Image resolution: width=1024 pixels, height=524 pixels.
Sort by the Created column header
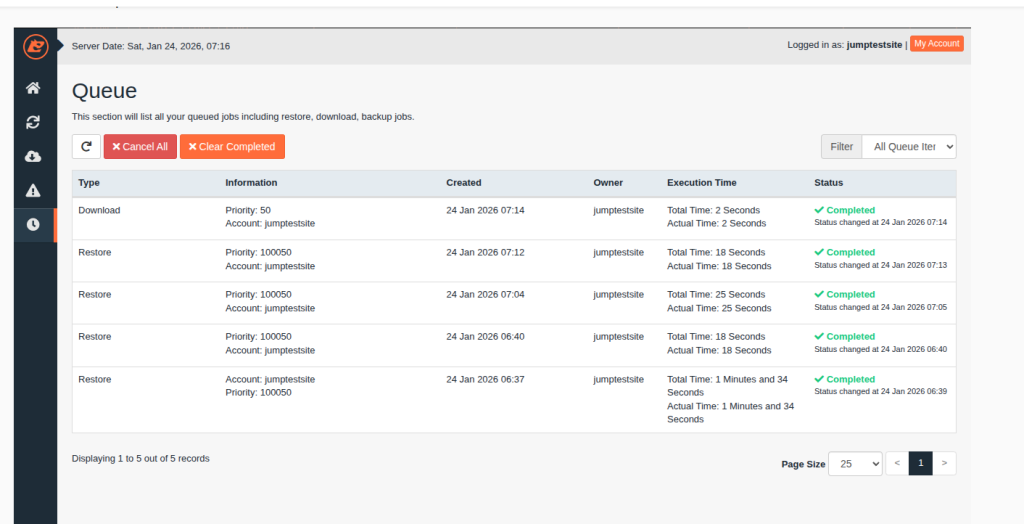(464, 183)
